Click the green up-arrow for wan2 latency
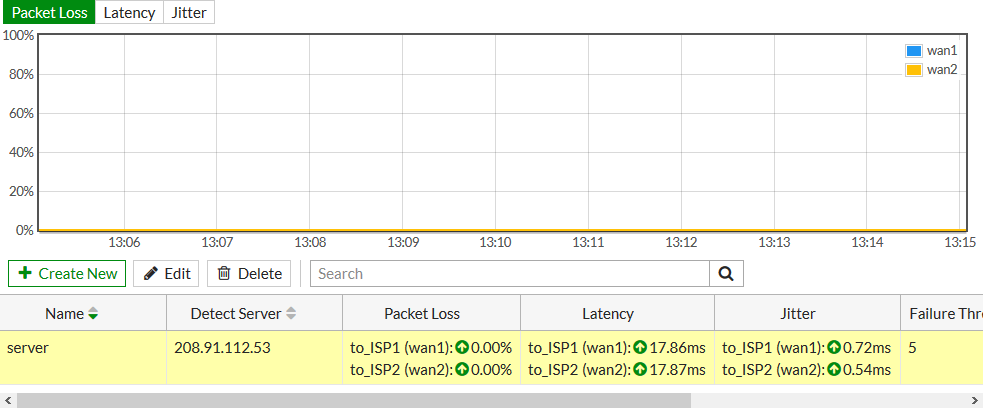This screenshot has width=983, height=408. point(640,370)
